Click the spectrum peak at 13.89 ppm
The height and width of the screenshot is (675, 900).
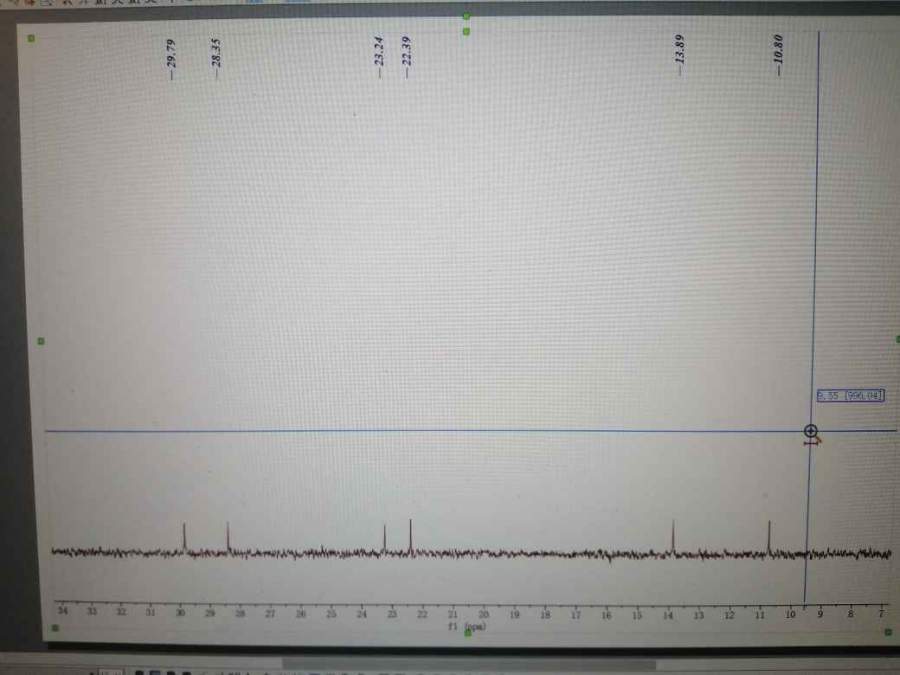click(x=673, y=537)
